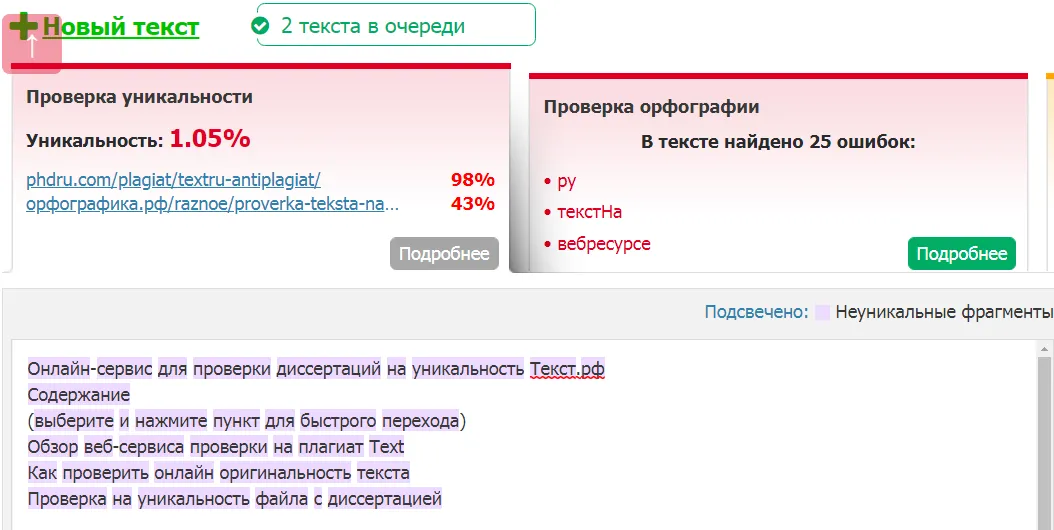Open the орфографика.рф source link
Screen dimensions: 1054x530
click(212, 204)
